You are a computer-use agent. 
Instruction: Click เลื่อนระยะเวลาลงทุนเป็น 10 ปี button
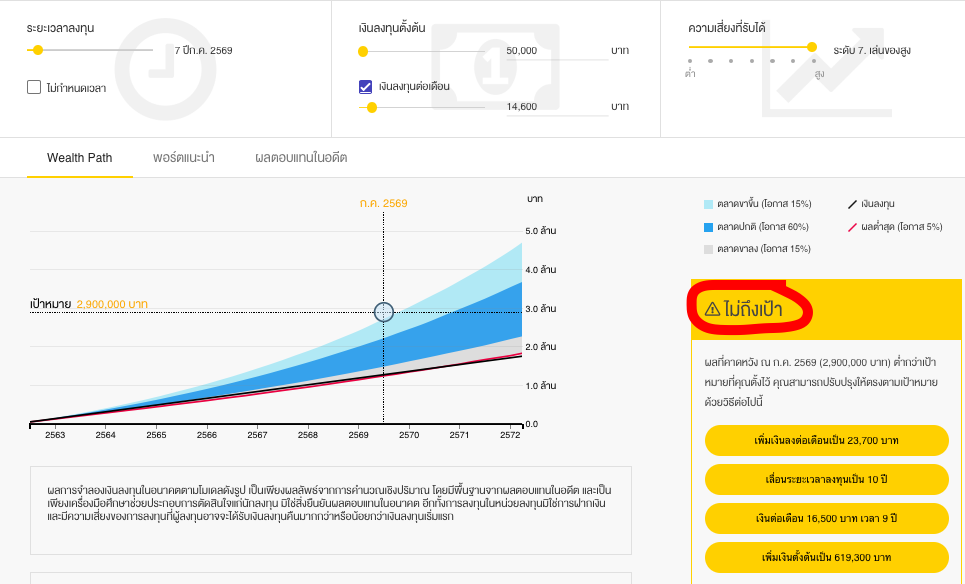(x=826, y=479)
